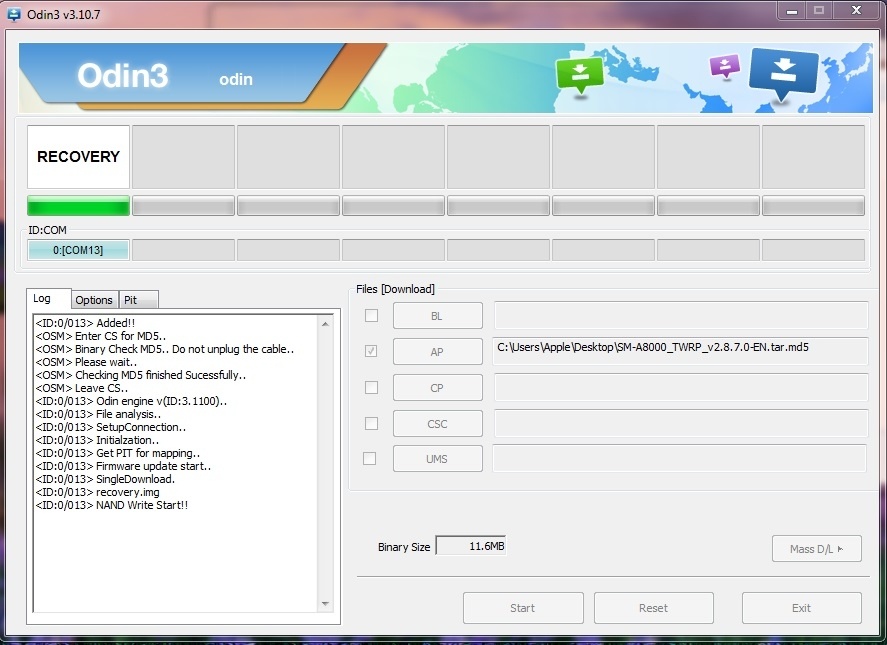Click the empty CSC file path field

681,423
